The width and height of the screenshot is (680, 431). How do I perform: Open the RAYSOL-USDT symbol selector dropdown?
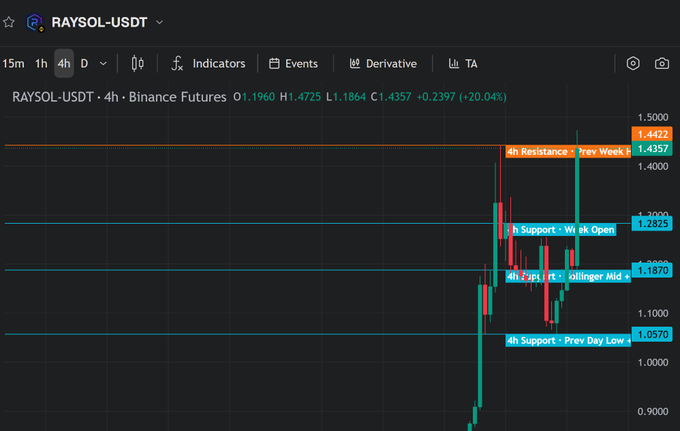[x=159, y=22]
